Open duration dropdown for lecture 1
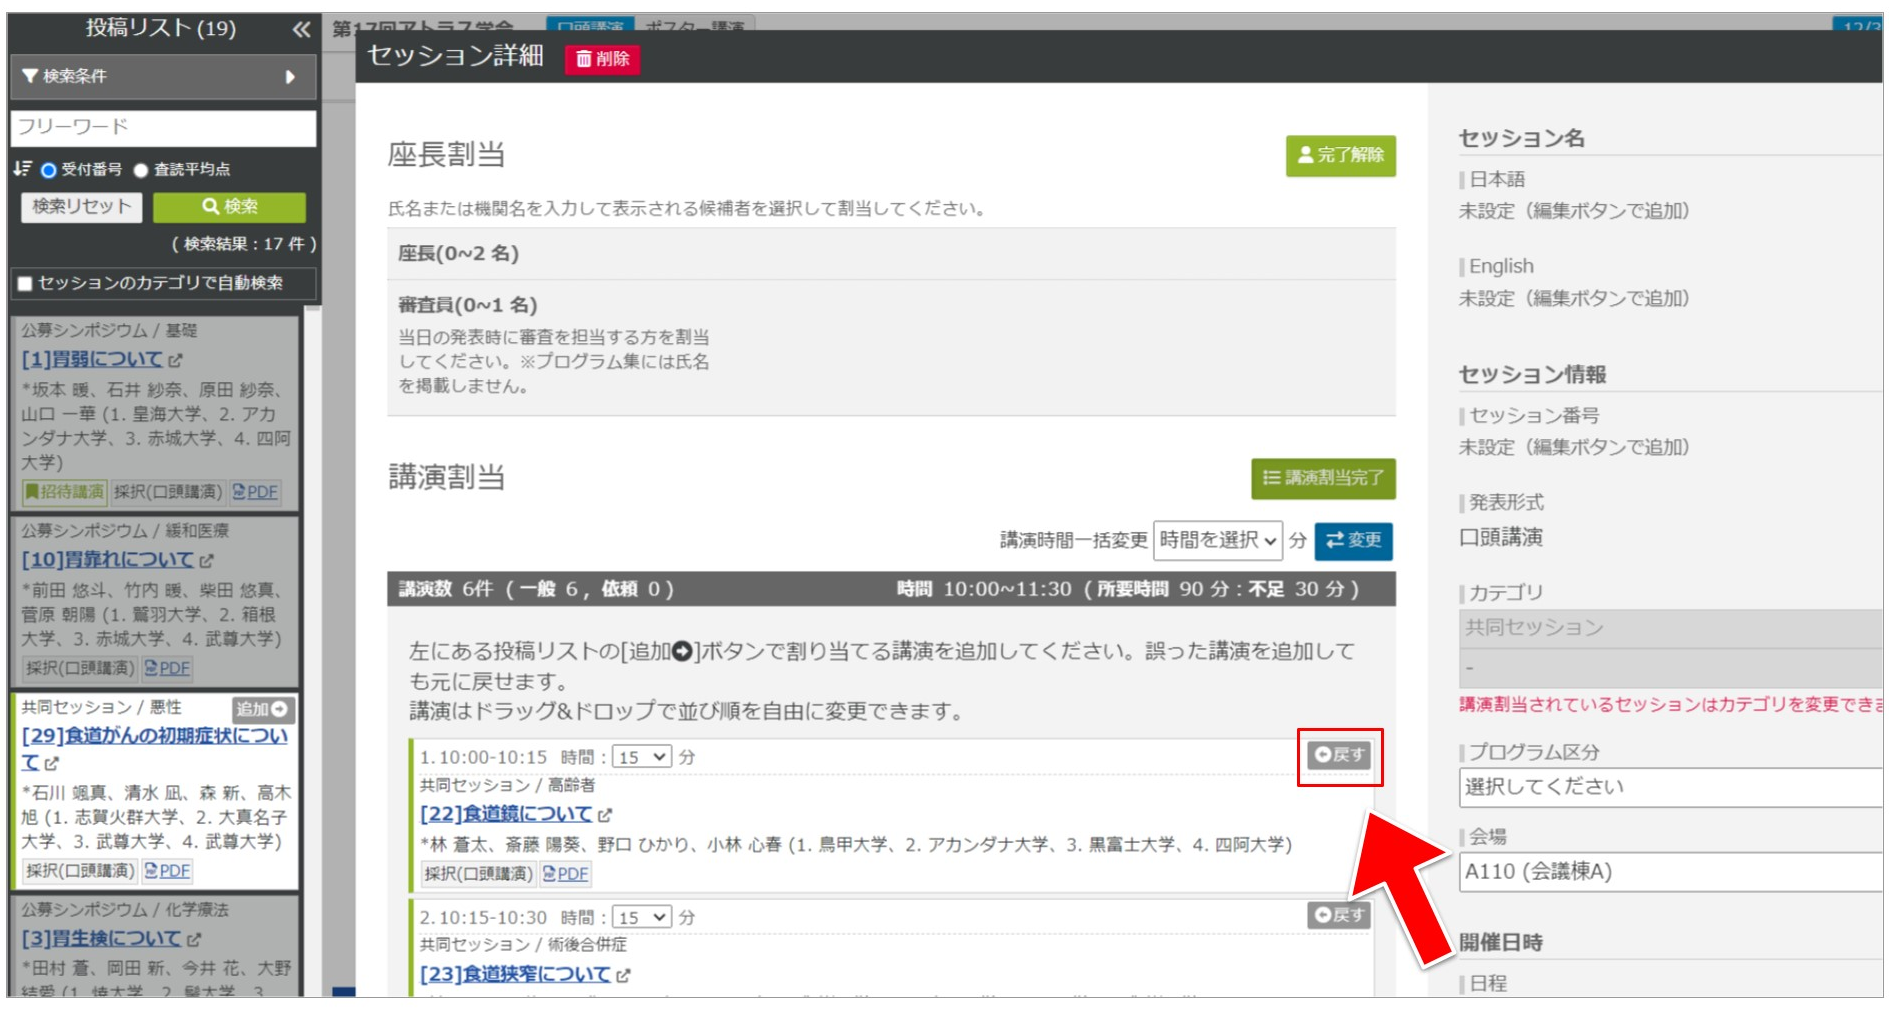This screenshot has width=1895, height=1019. coord(642,757)
